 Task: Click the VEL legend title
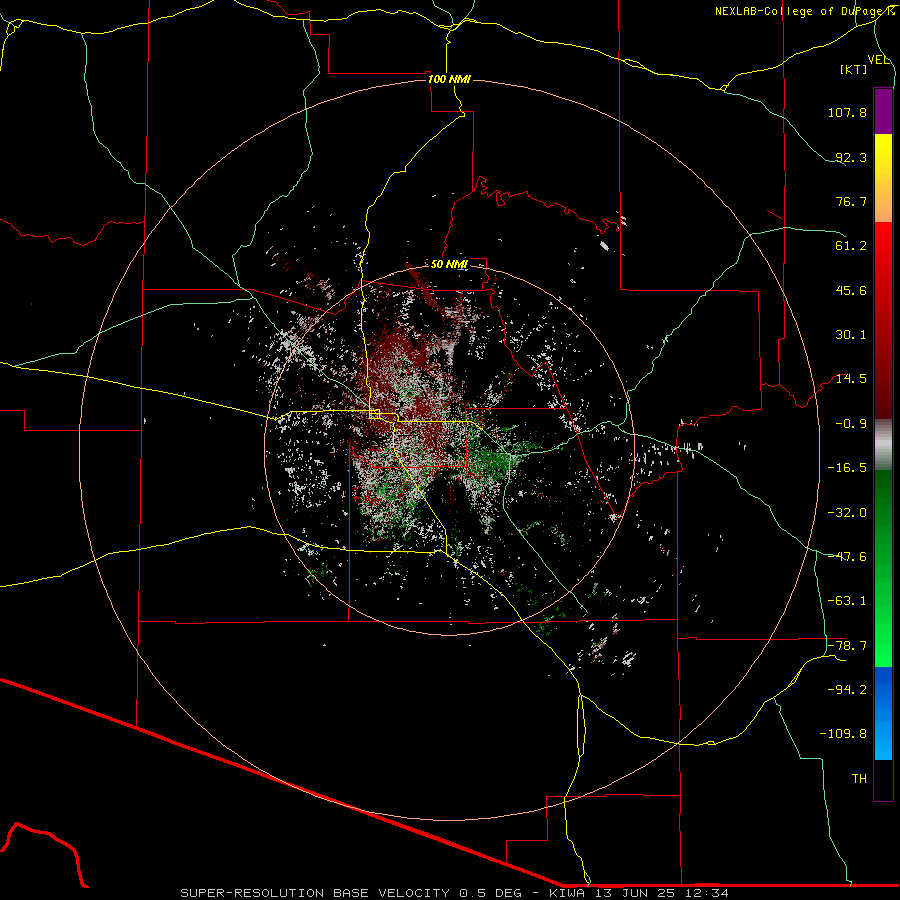point(878,60)
